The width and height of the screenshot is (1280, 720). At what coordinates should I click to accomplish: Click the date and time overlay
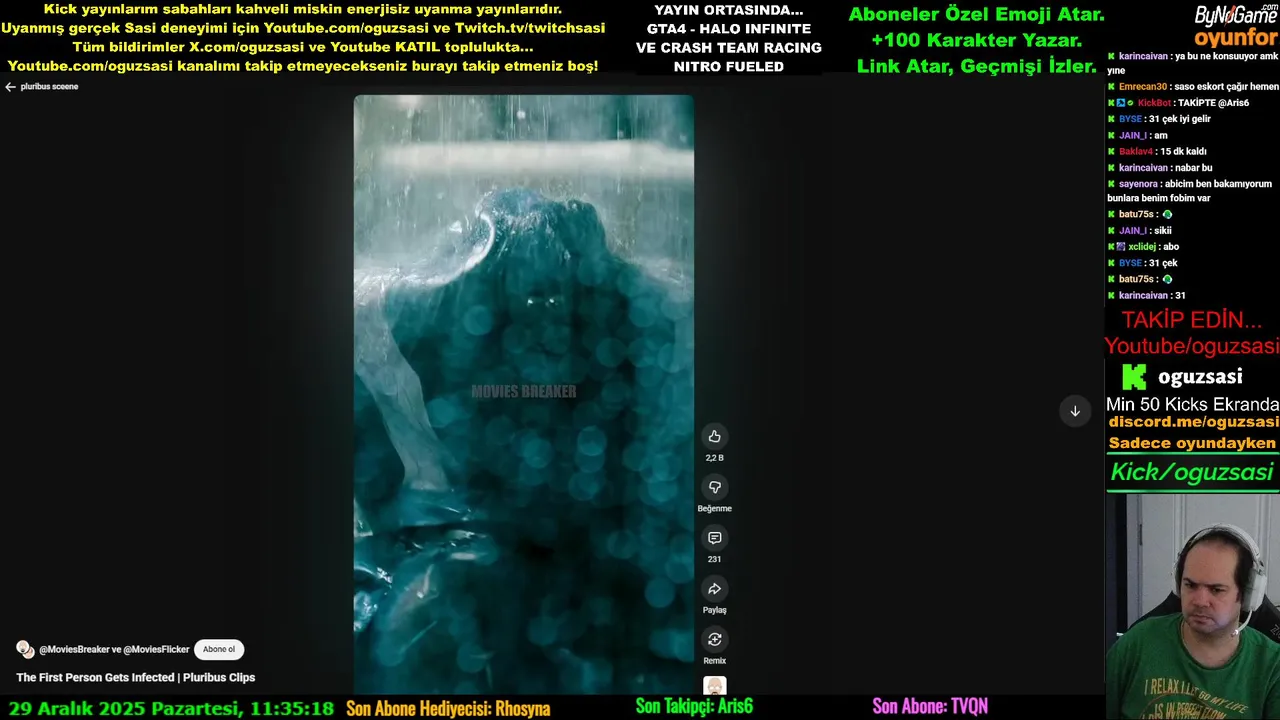point(171,708)
